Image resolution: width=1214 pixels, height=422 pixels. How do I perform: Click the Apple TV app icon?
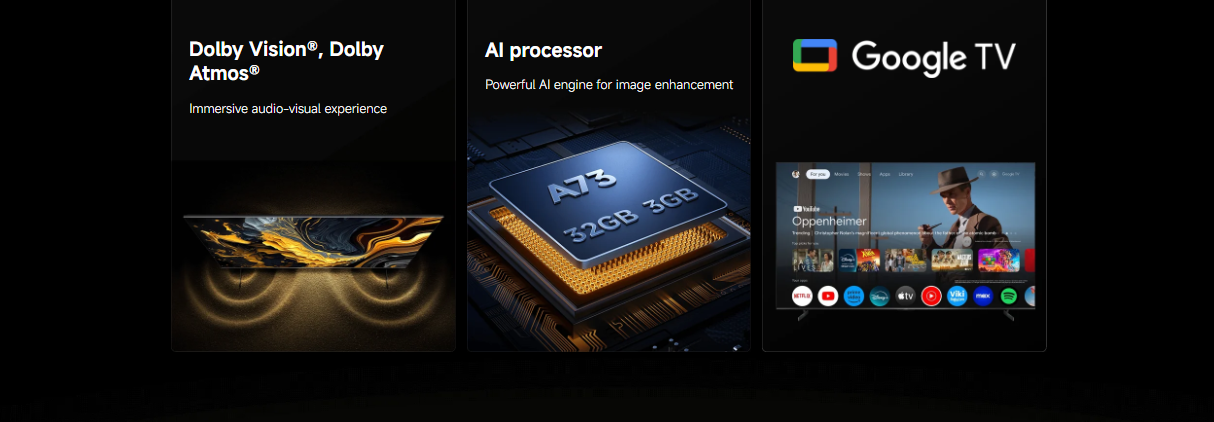point(905,296)
